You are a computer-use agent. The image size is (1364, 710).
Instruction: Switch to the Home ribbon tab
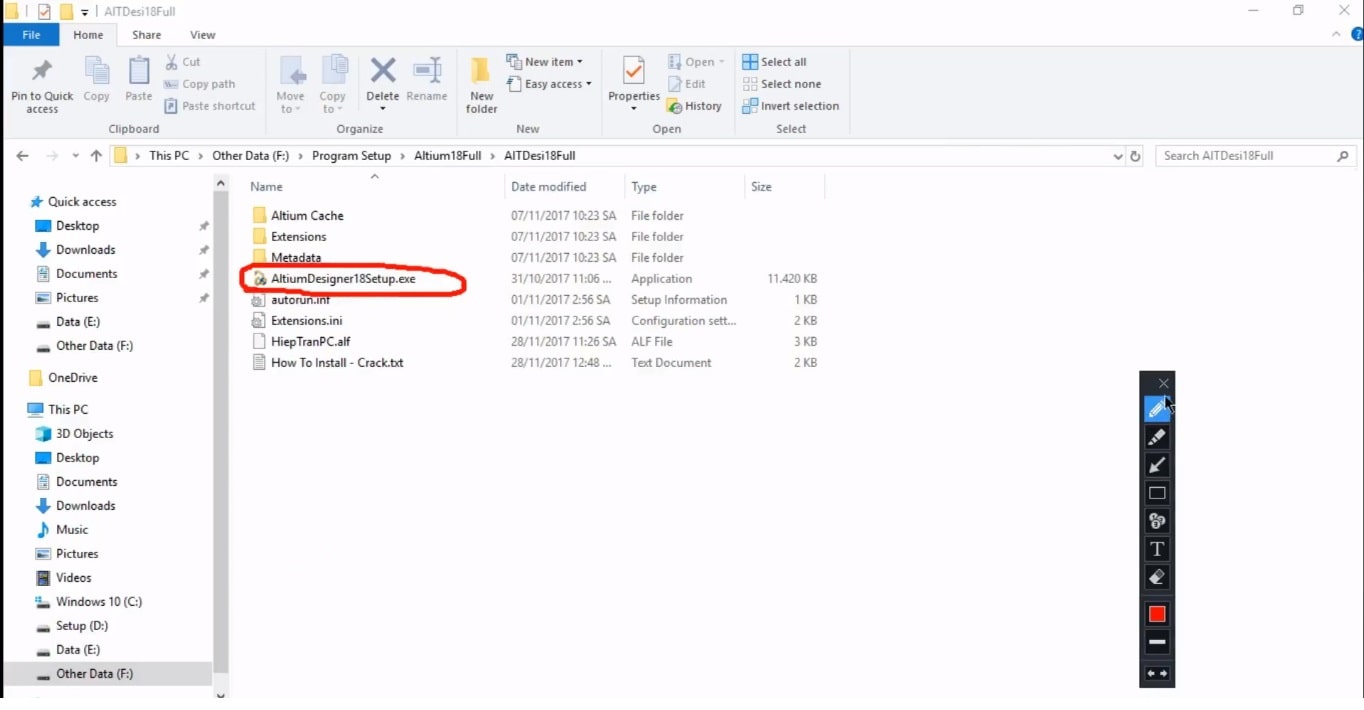tap(88, 35)
